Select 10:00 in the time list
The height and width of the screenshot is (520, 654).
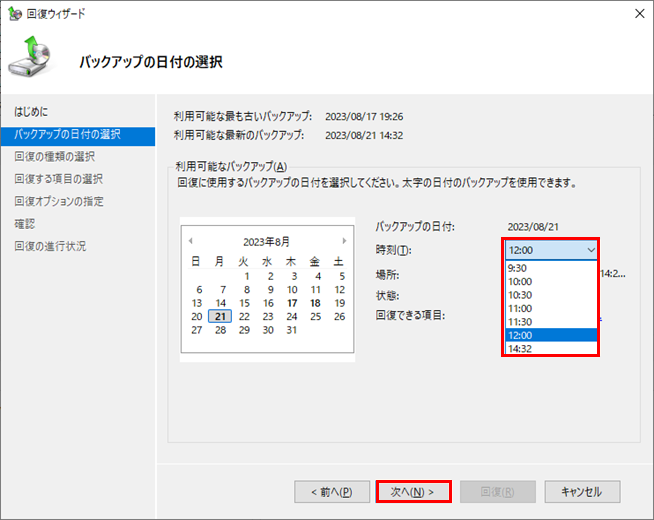(551, 281)
